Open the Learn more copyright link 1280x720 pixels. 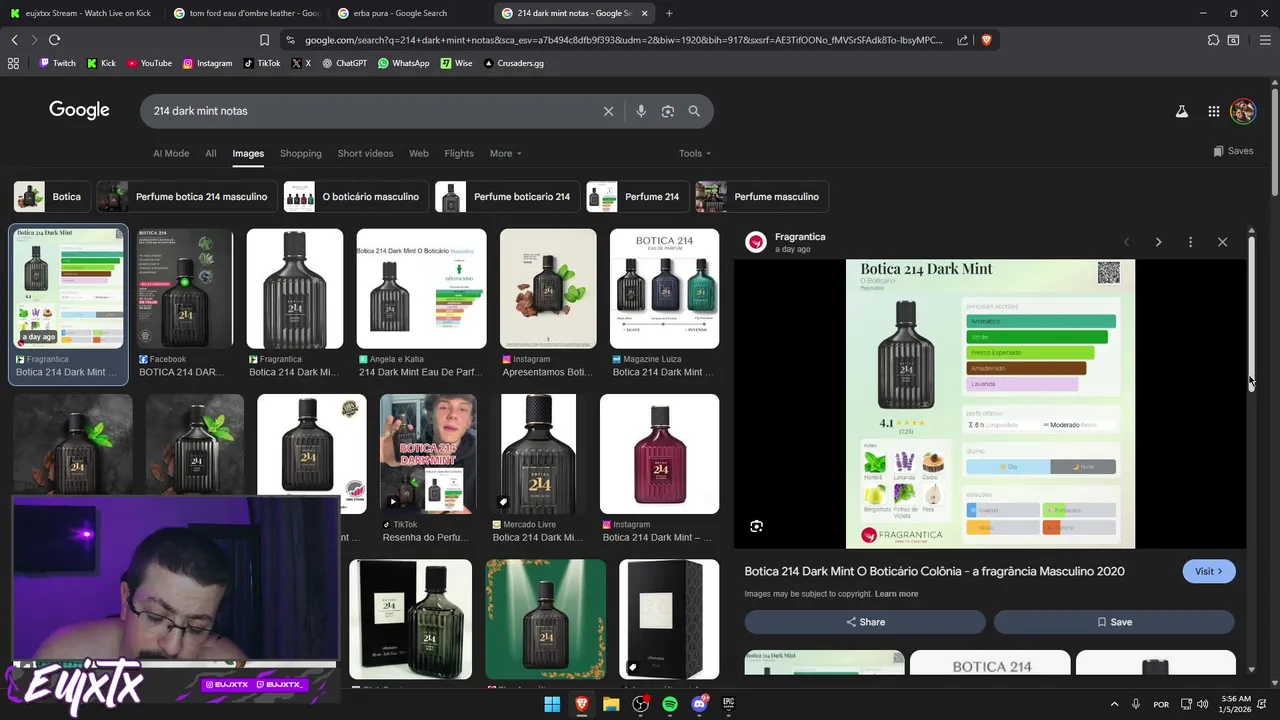[896, 594]
